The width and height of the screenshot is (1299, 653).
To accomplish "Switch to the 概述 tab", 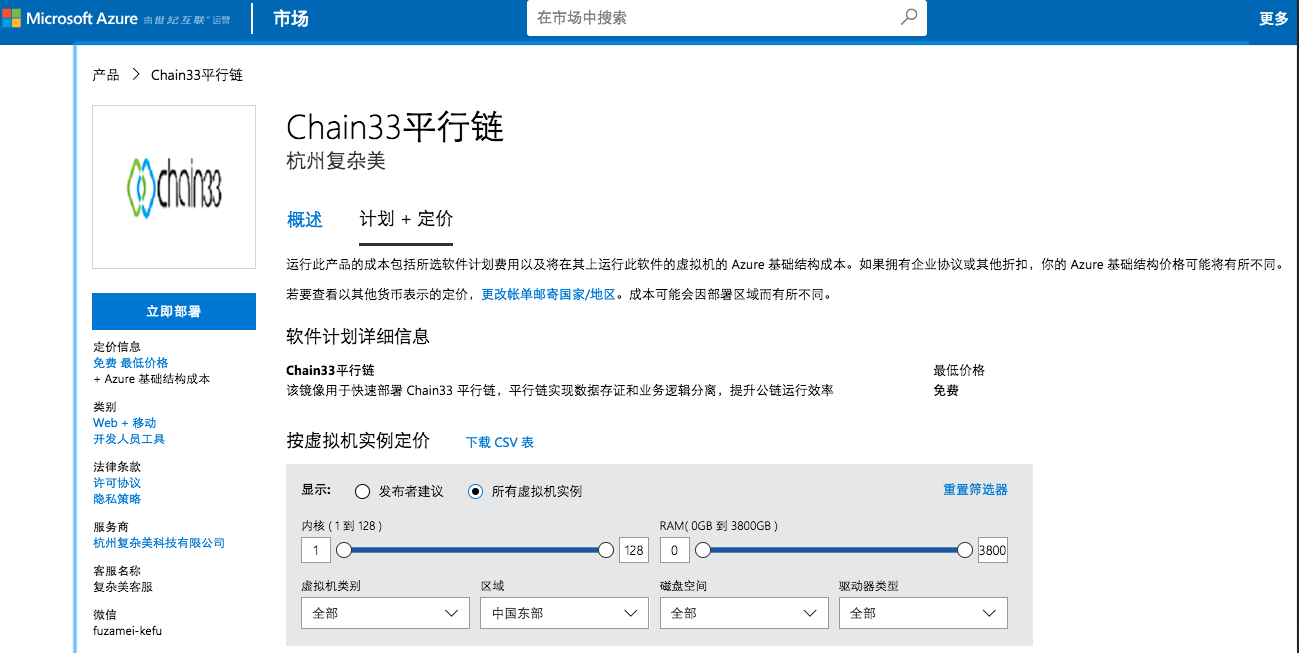I will pyautogui.click(x=305, y=220).
